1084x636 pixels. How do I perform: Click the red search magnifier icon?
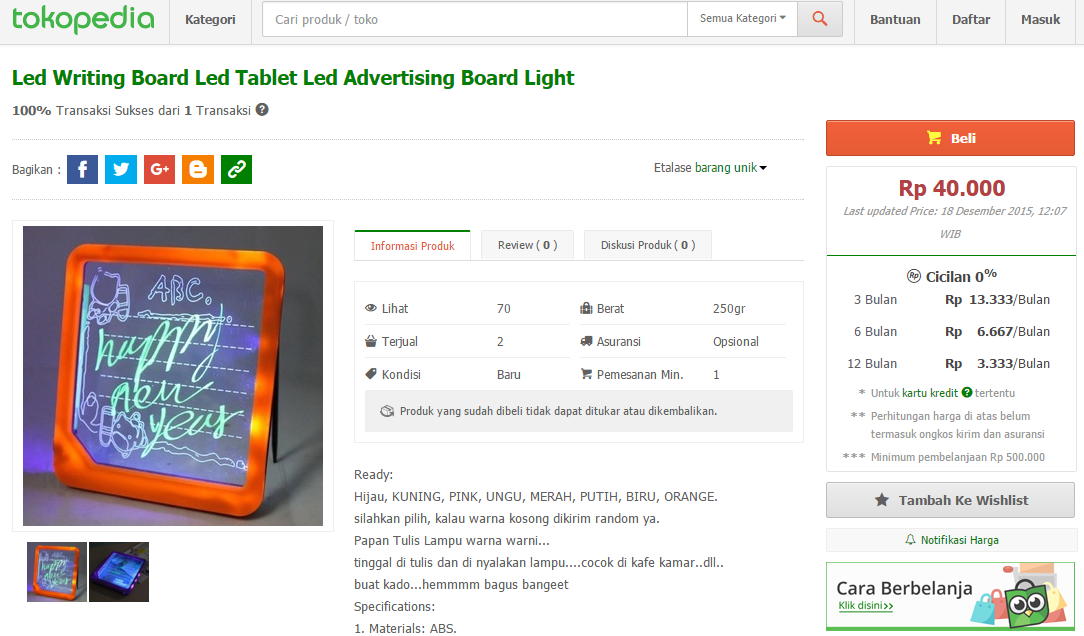click(819, 19)
